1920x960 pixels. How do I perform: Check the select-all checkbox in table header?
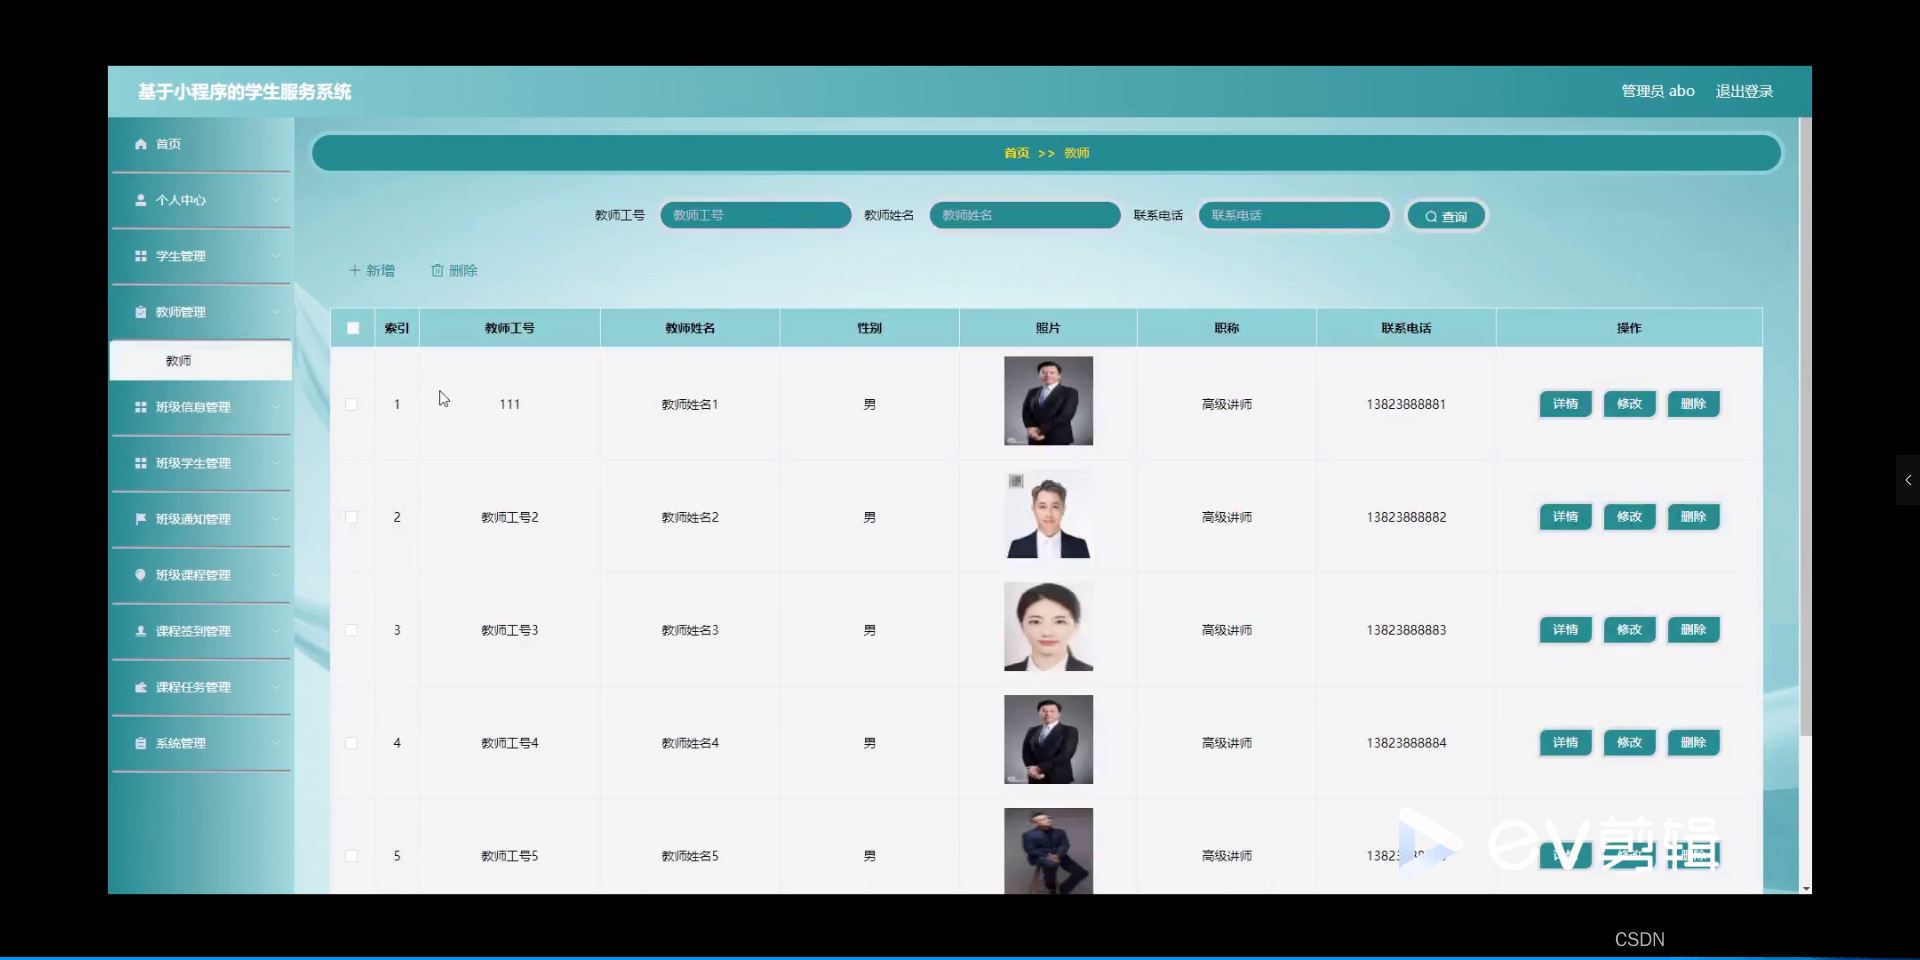point(352,328)
